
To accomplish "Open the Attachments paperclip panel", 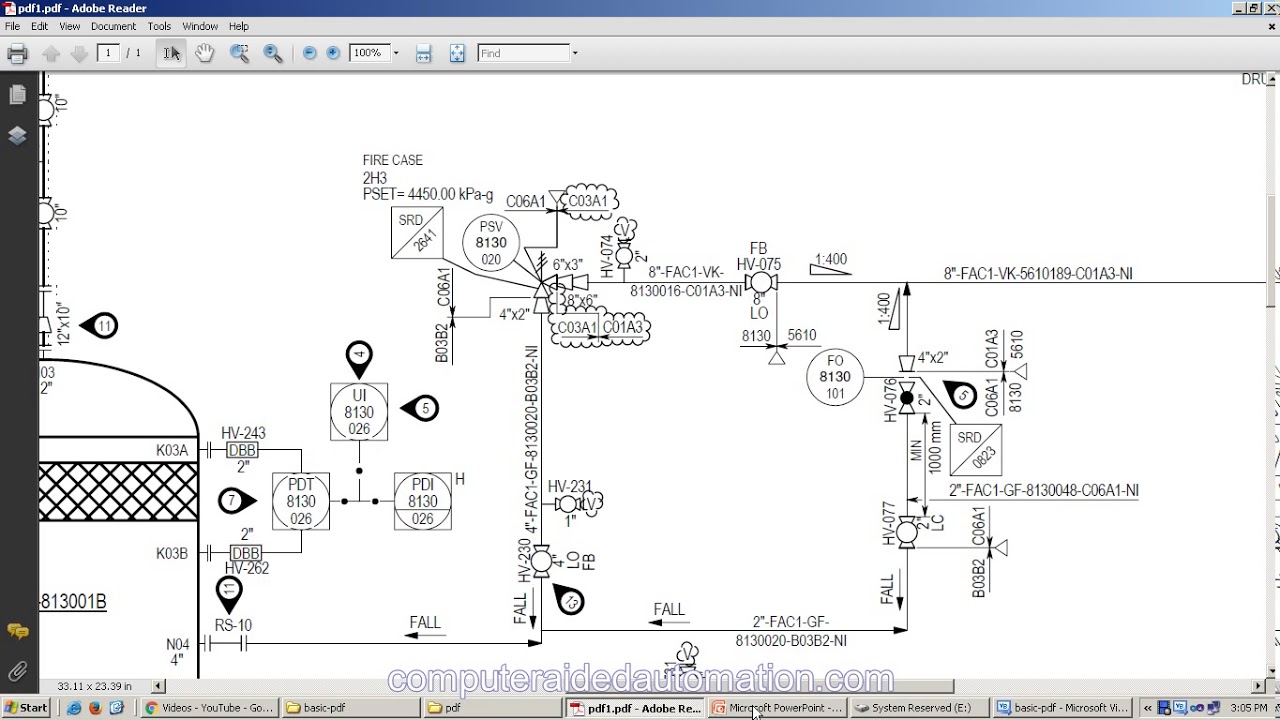I will pos(17,671).
